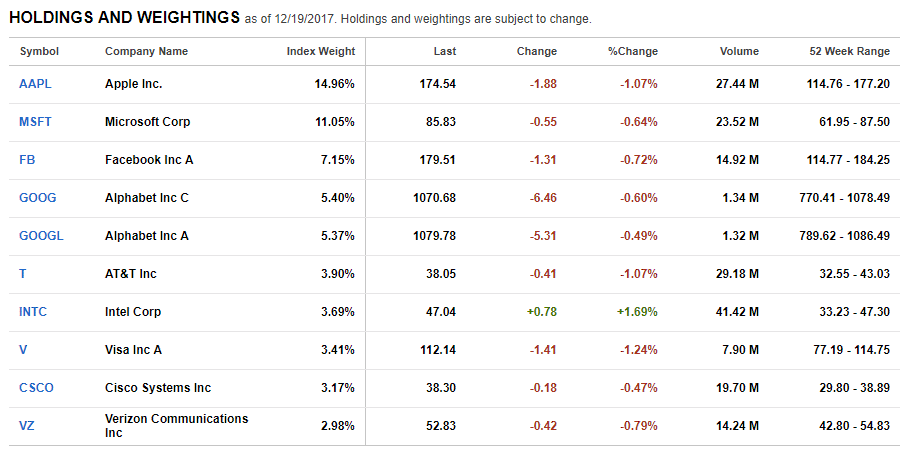Select the VZ symbol link
909x452 pixels.
pos(27,426)
